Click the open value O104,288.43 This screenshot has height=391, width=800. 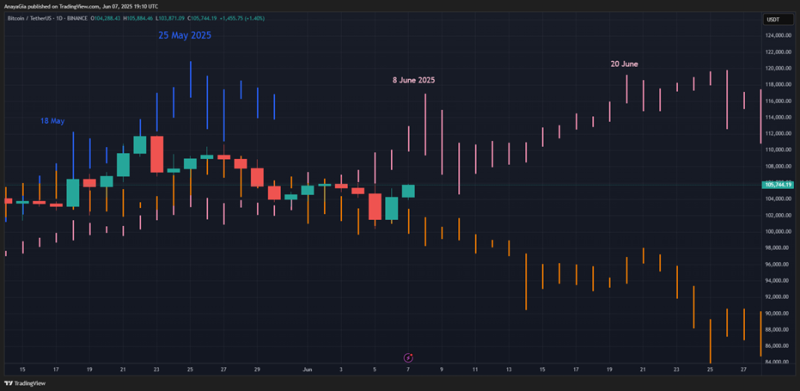(106, 18)
